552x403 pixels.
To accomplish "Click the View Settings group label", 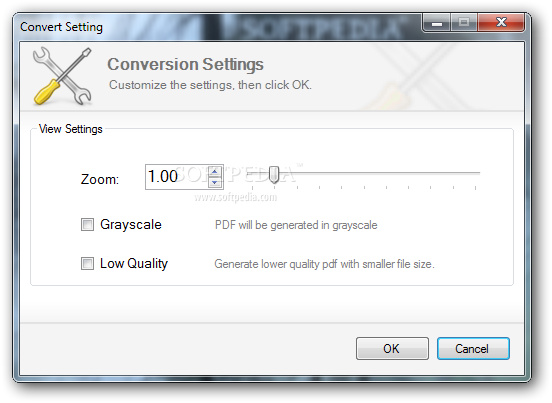I will (x=70, y=129).
